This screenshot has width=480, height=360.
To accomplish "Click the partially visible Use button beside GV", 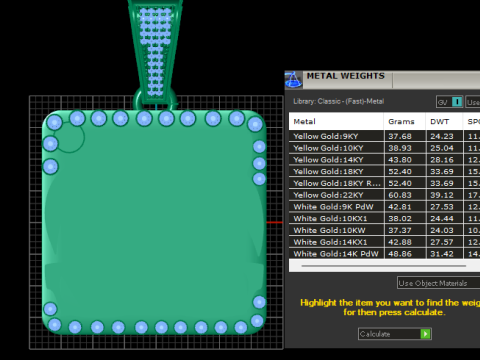I will pyautogui.click(x=473, y=102).
